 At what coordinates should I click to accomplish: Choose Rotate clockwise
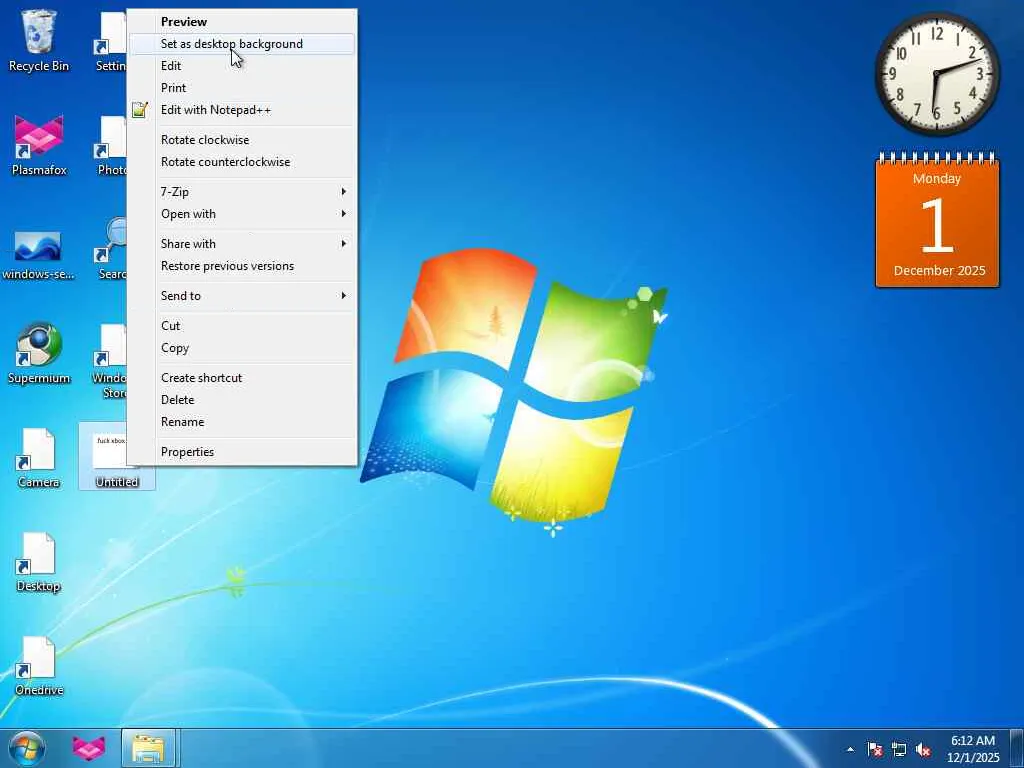tap(242, 140)
